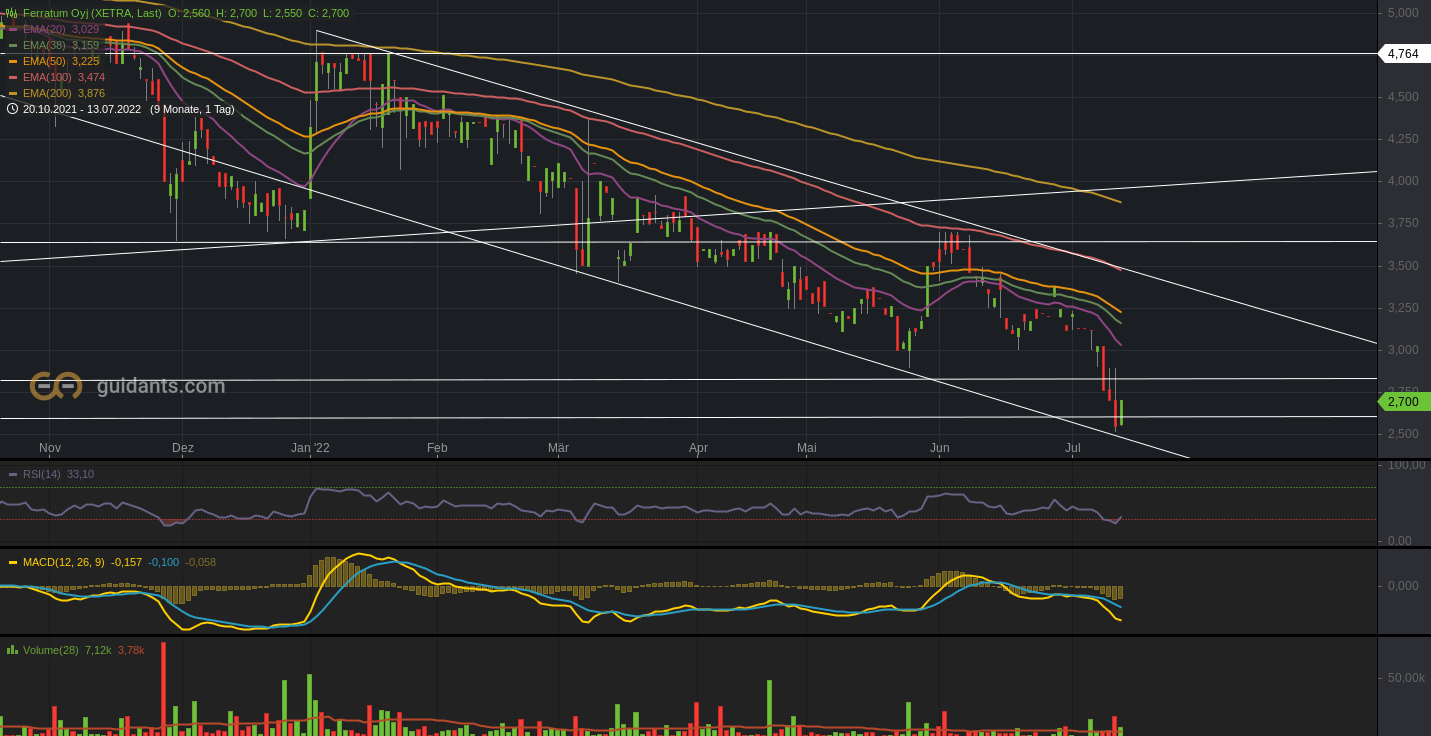Click the Volume(28) bar chart icon
The width and height of the screenshot is (1431, 736).
pyautogui.click(x=12, y=650)
